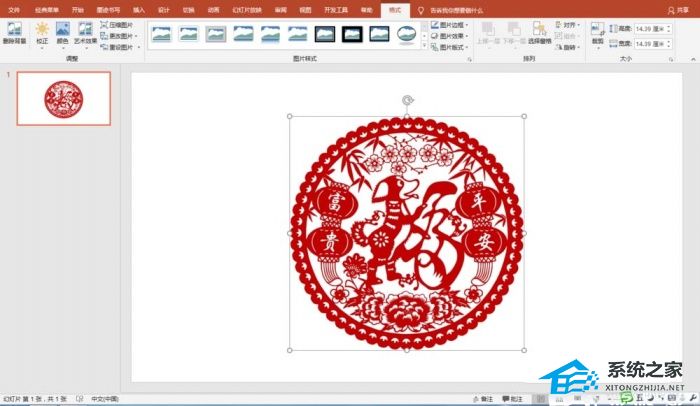Apply the oval picture style
The width and height of the screenshot is (700, 406).
(406, 34)
